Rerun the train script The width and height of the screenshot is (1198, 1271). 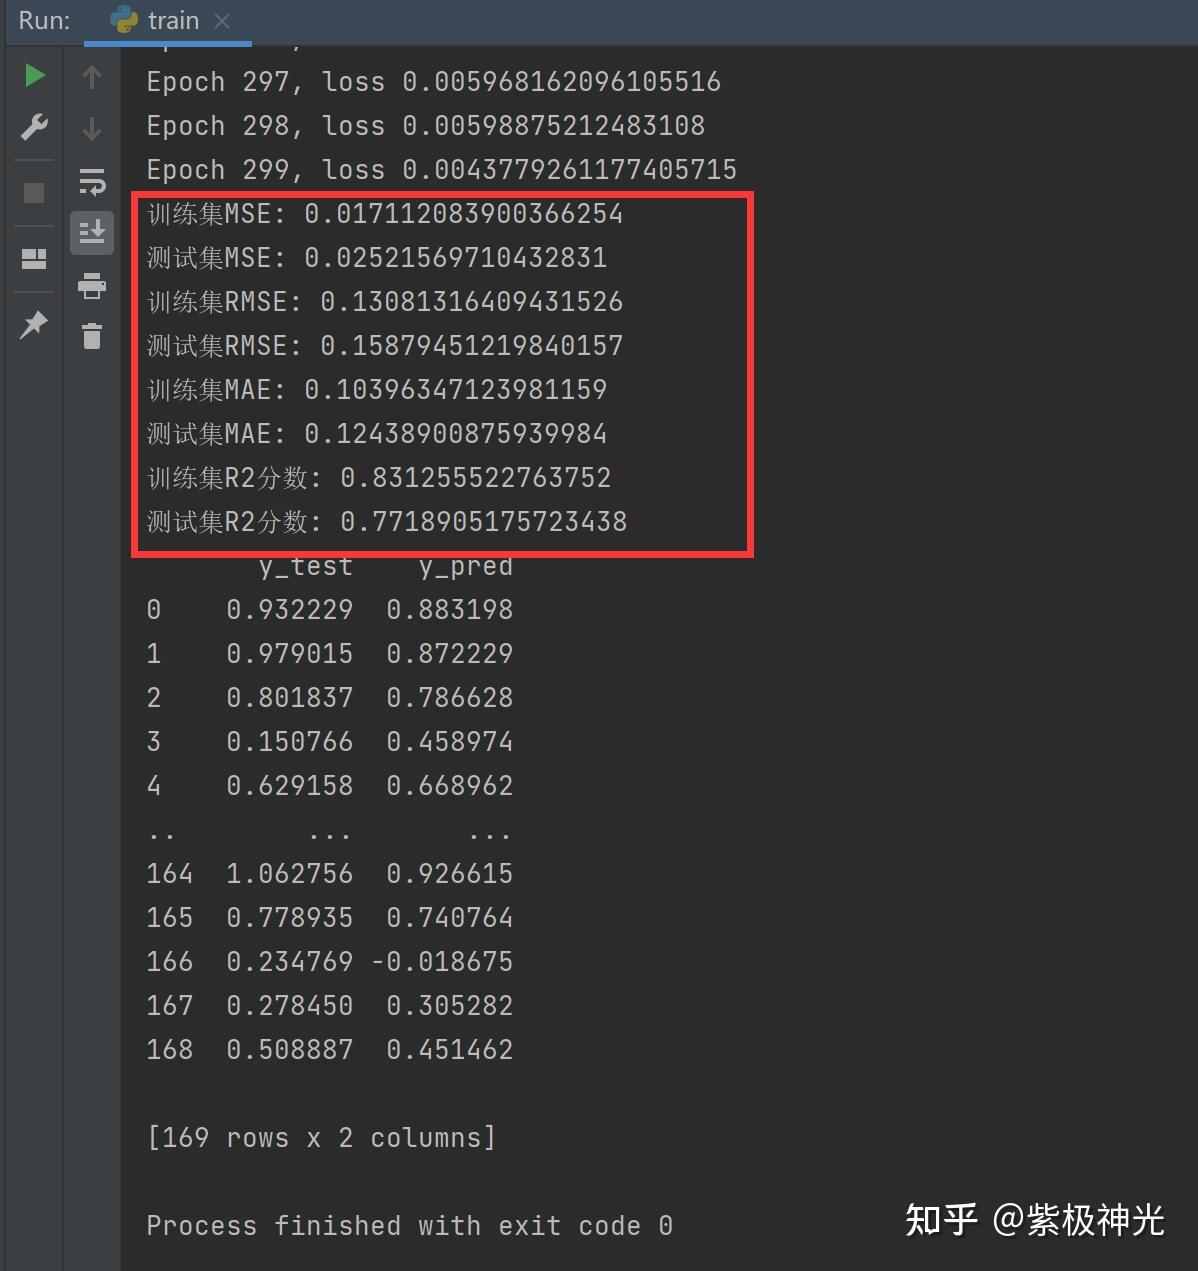pyautogui.click(x=33, y=74)
